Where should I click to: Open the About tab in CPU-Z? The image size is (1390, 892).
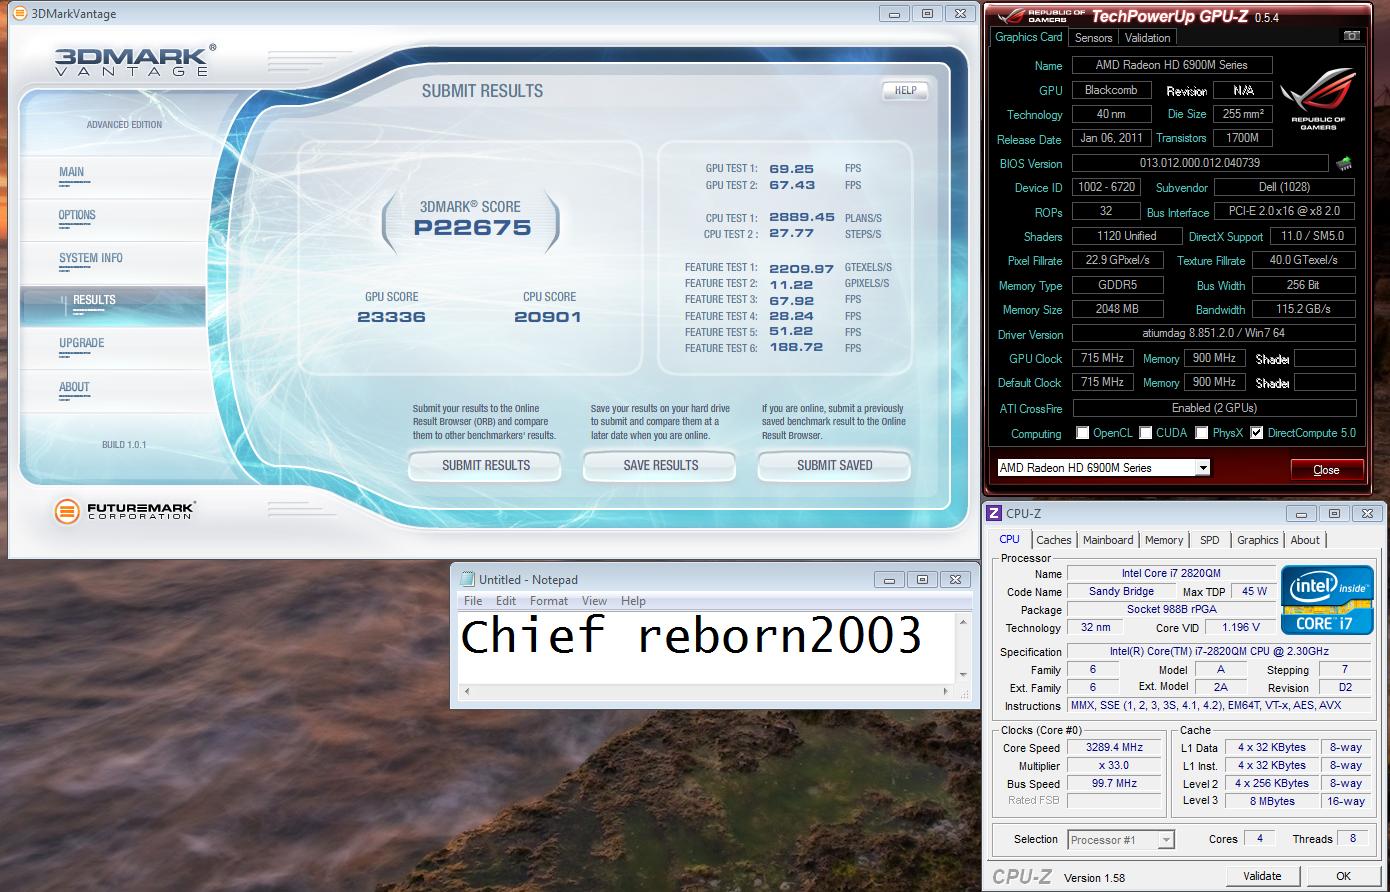(x=1305, y=540)
